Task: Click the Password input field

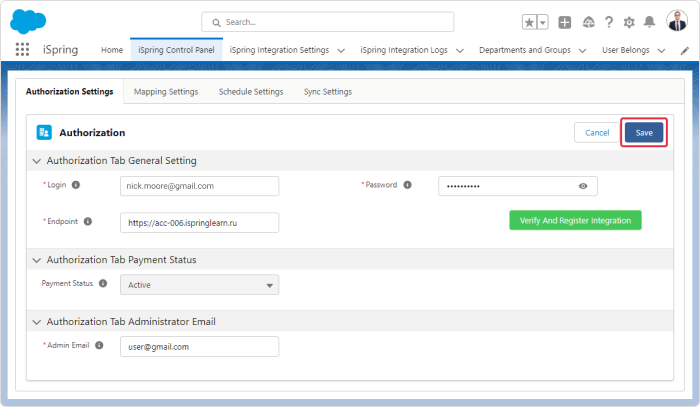Action: tap(518, 186)
